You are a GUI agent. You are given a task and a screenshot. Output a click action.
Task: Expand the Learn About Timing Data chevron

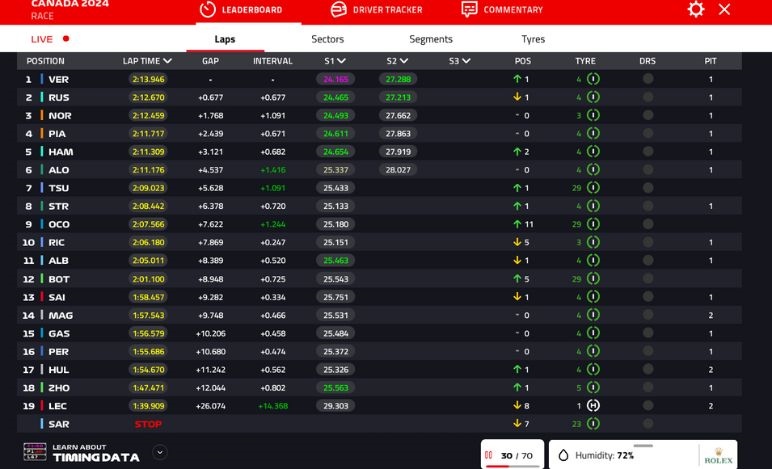(159, 452)
